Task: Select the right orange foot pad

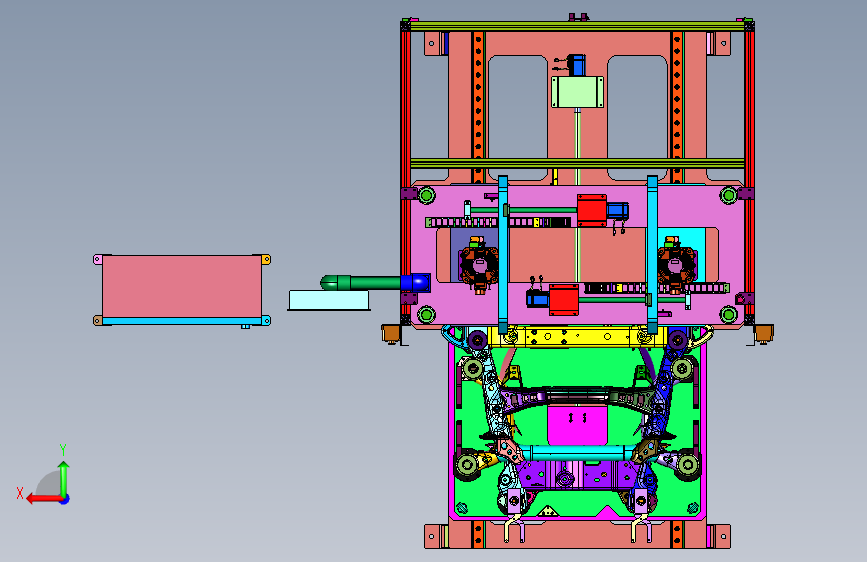Action: click(x=764, y=333)
